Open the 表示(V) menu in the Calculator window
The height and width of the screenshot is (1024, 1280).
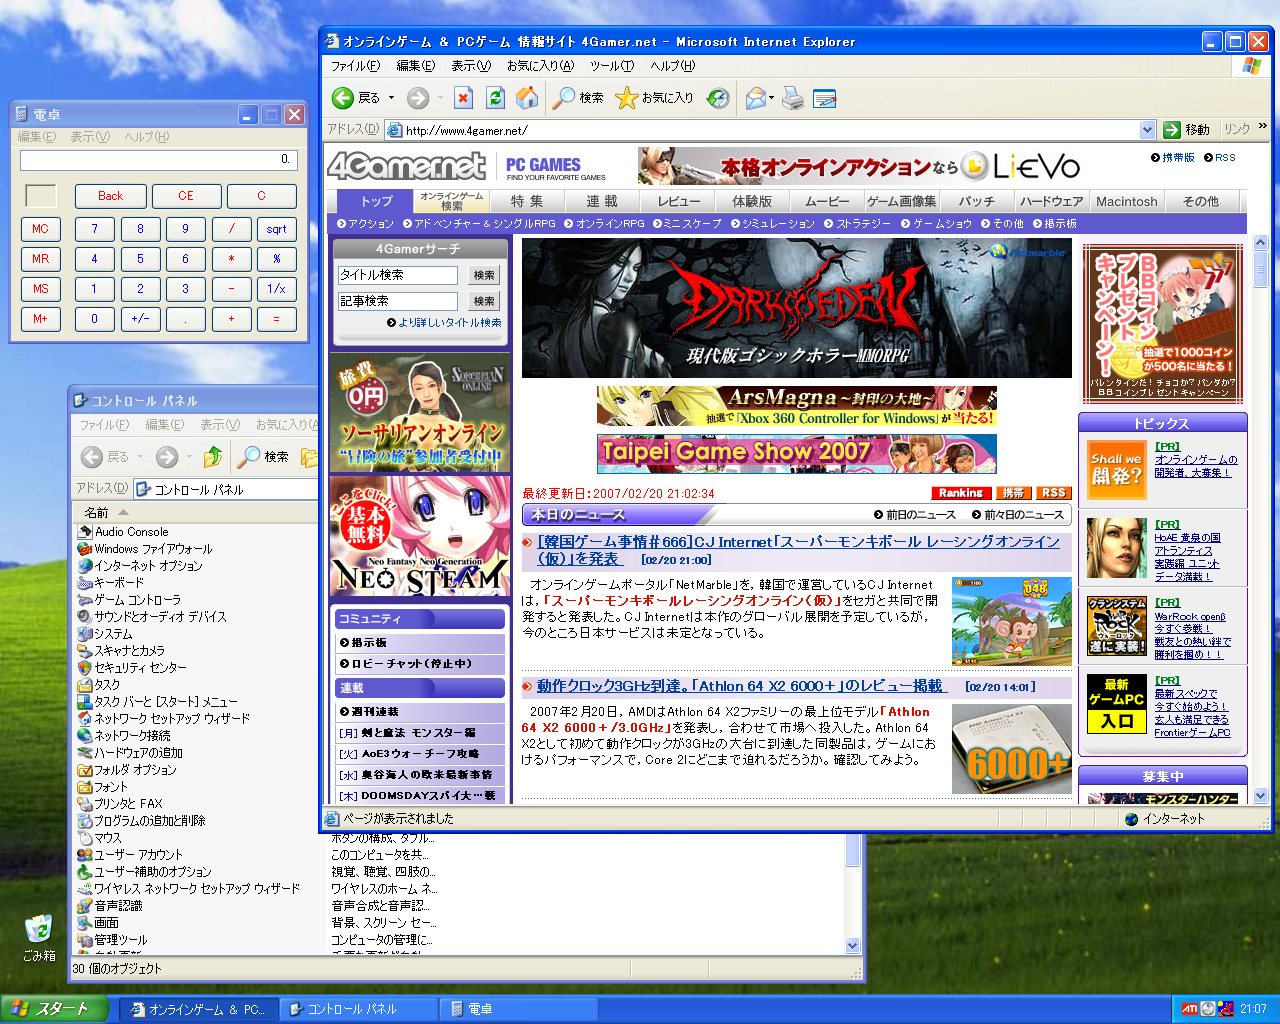[x=90, y=137]
